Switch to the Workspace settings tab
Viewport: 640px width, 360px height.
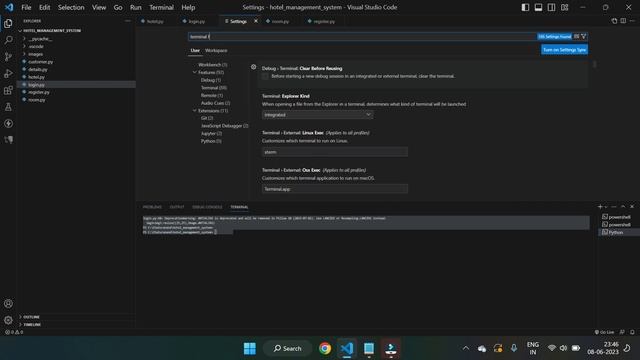point(216,51)
